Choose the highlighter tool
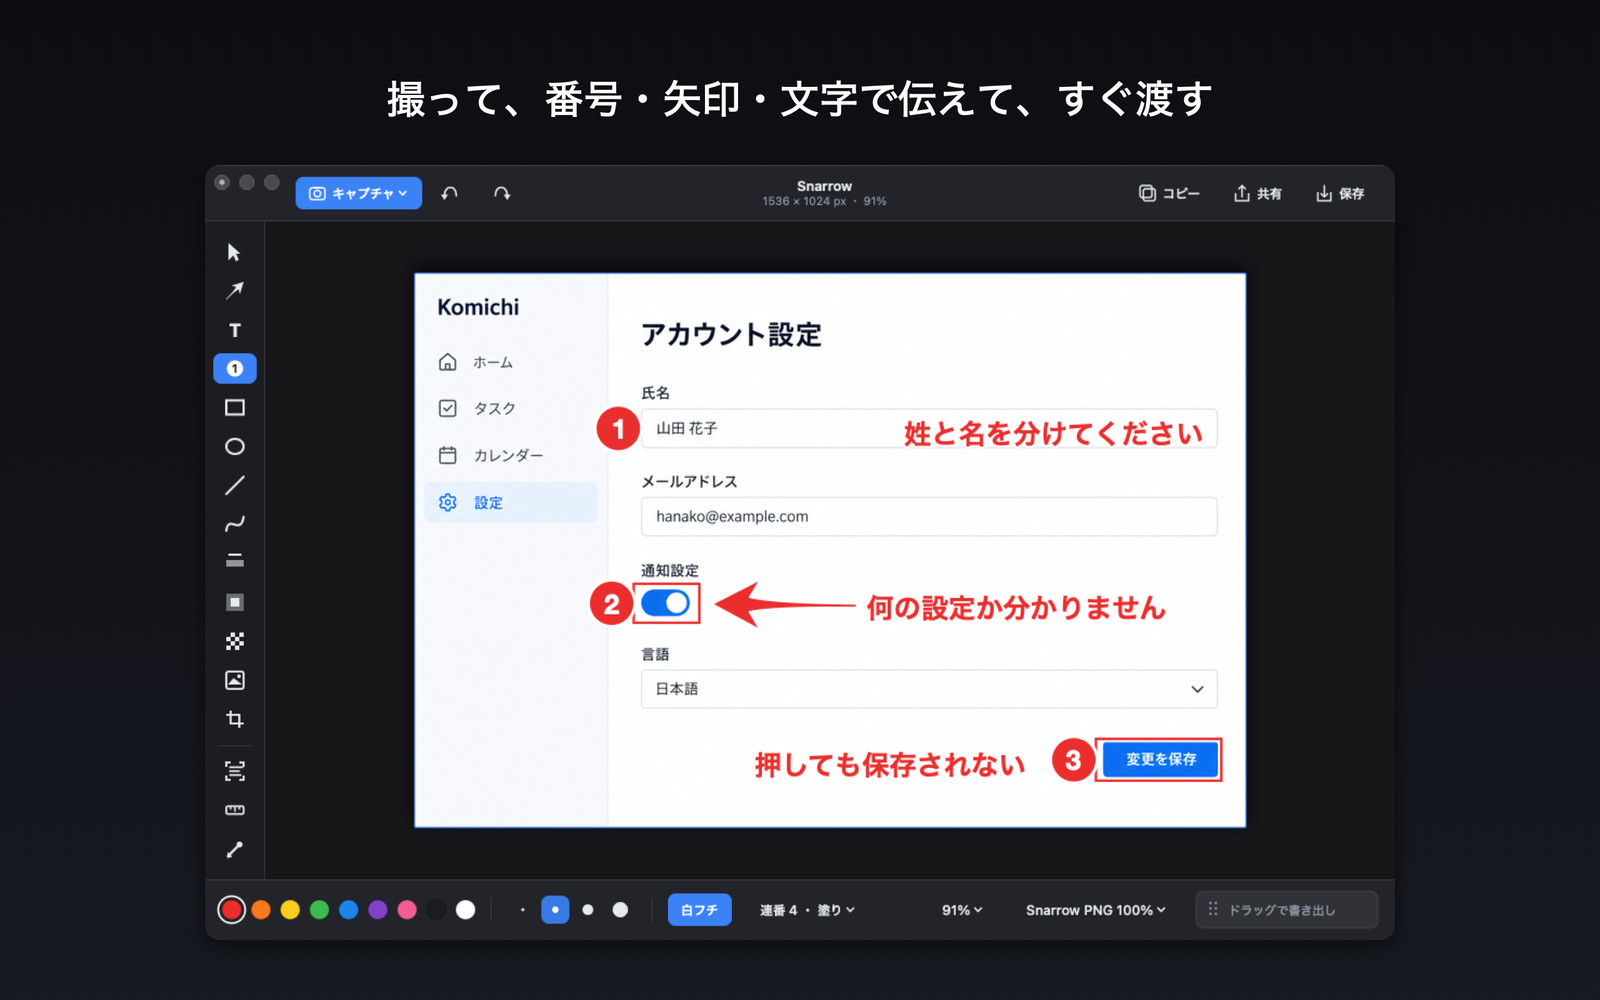Image resolution: width=1600 pixels, height=1000 pixels. [234, 561]
